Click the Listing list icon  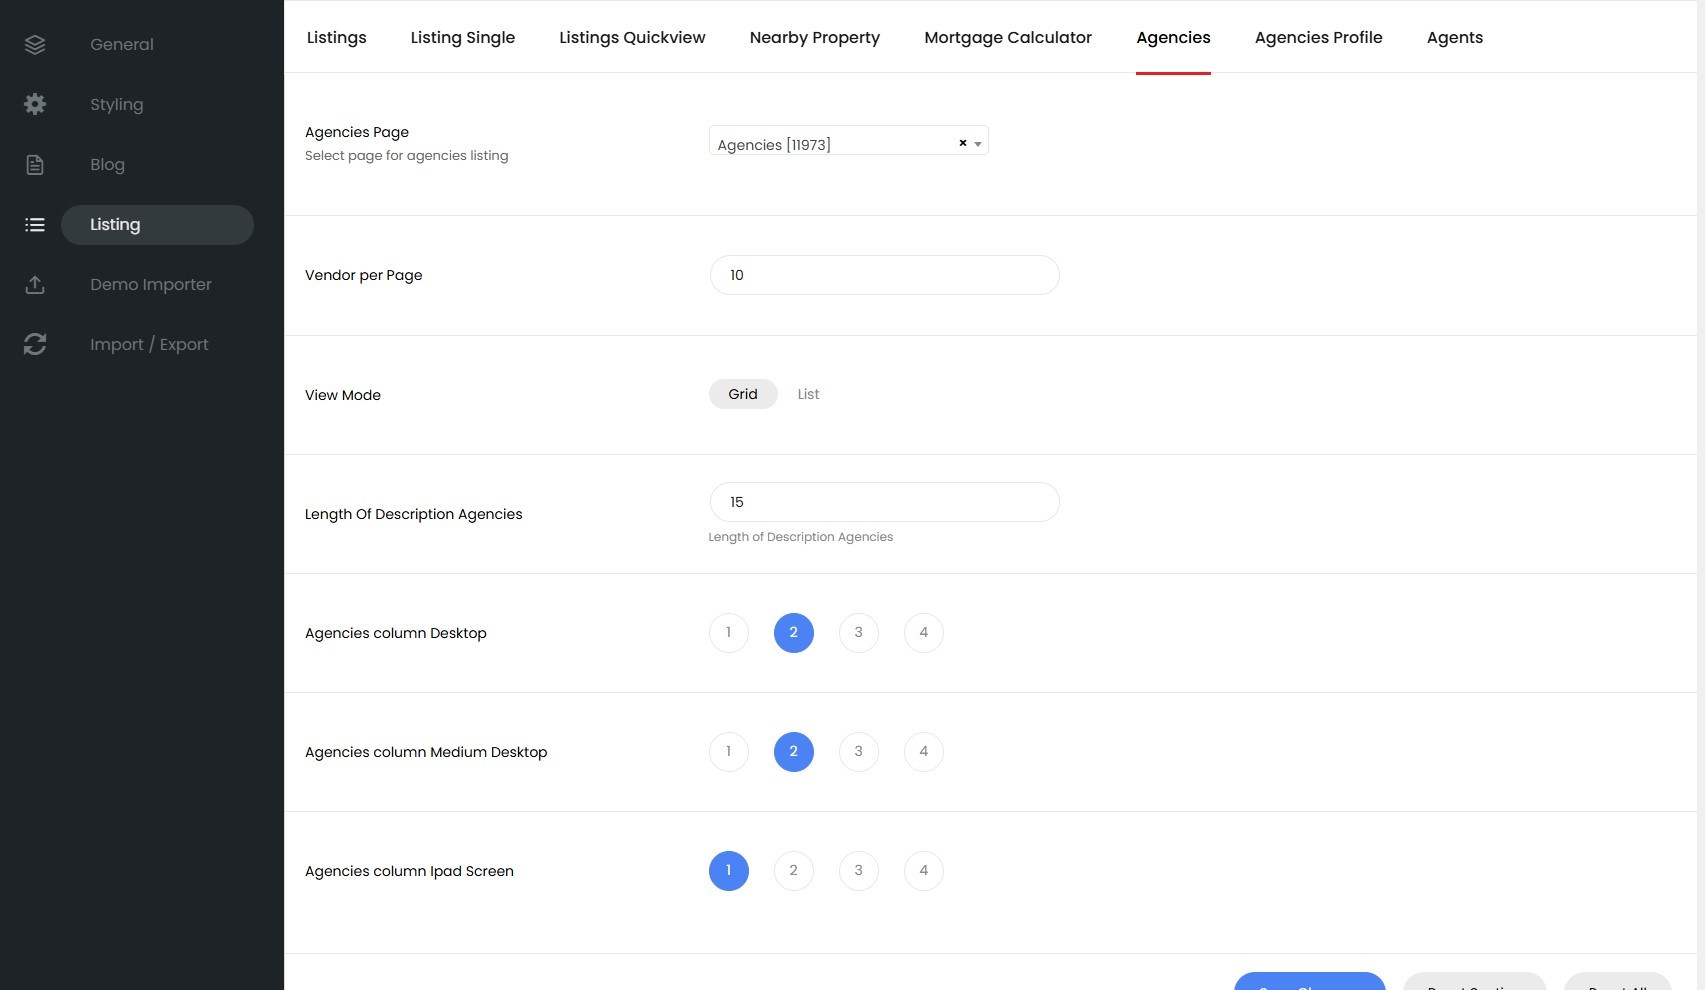tap(35, 225)
